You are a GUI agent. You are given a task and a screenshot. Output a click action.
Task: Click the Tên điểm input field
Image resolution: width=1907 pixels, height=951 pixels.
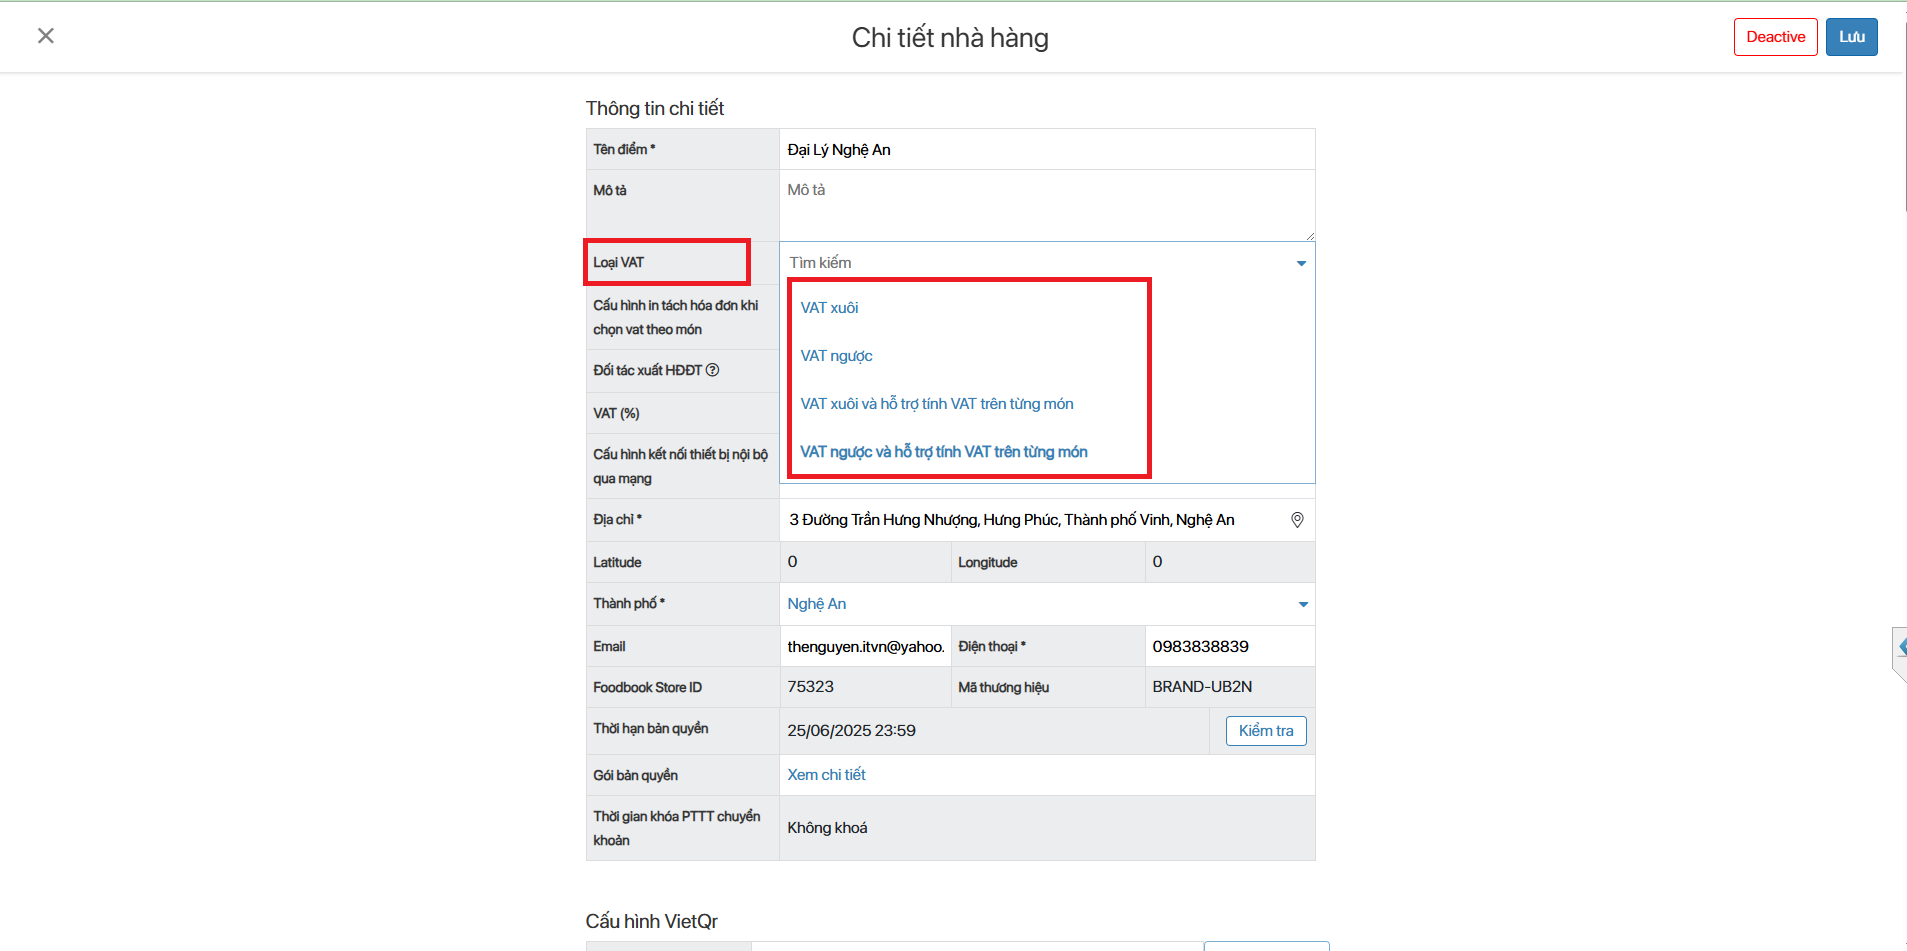coord(1046,150)
